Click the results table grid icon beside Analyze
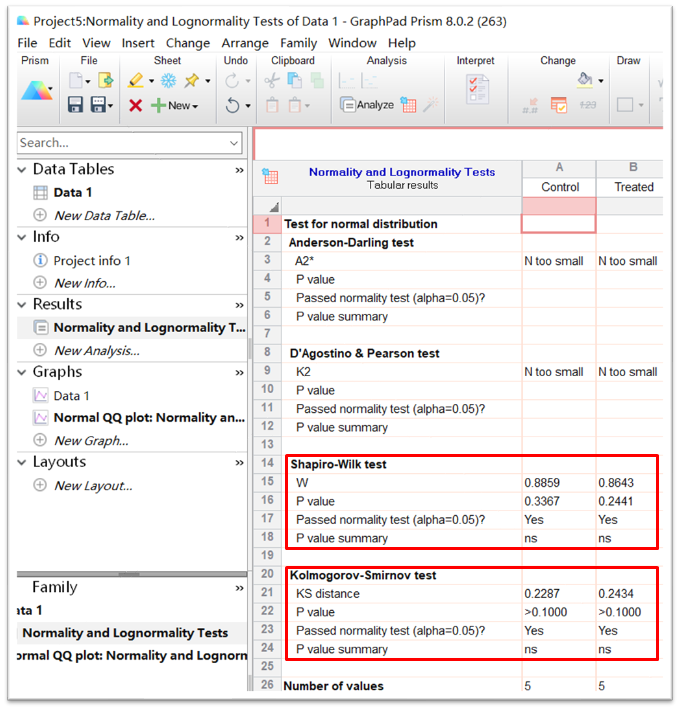This screenshot has height=710, width=680. [408, 105]
